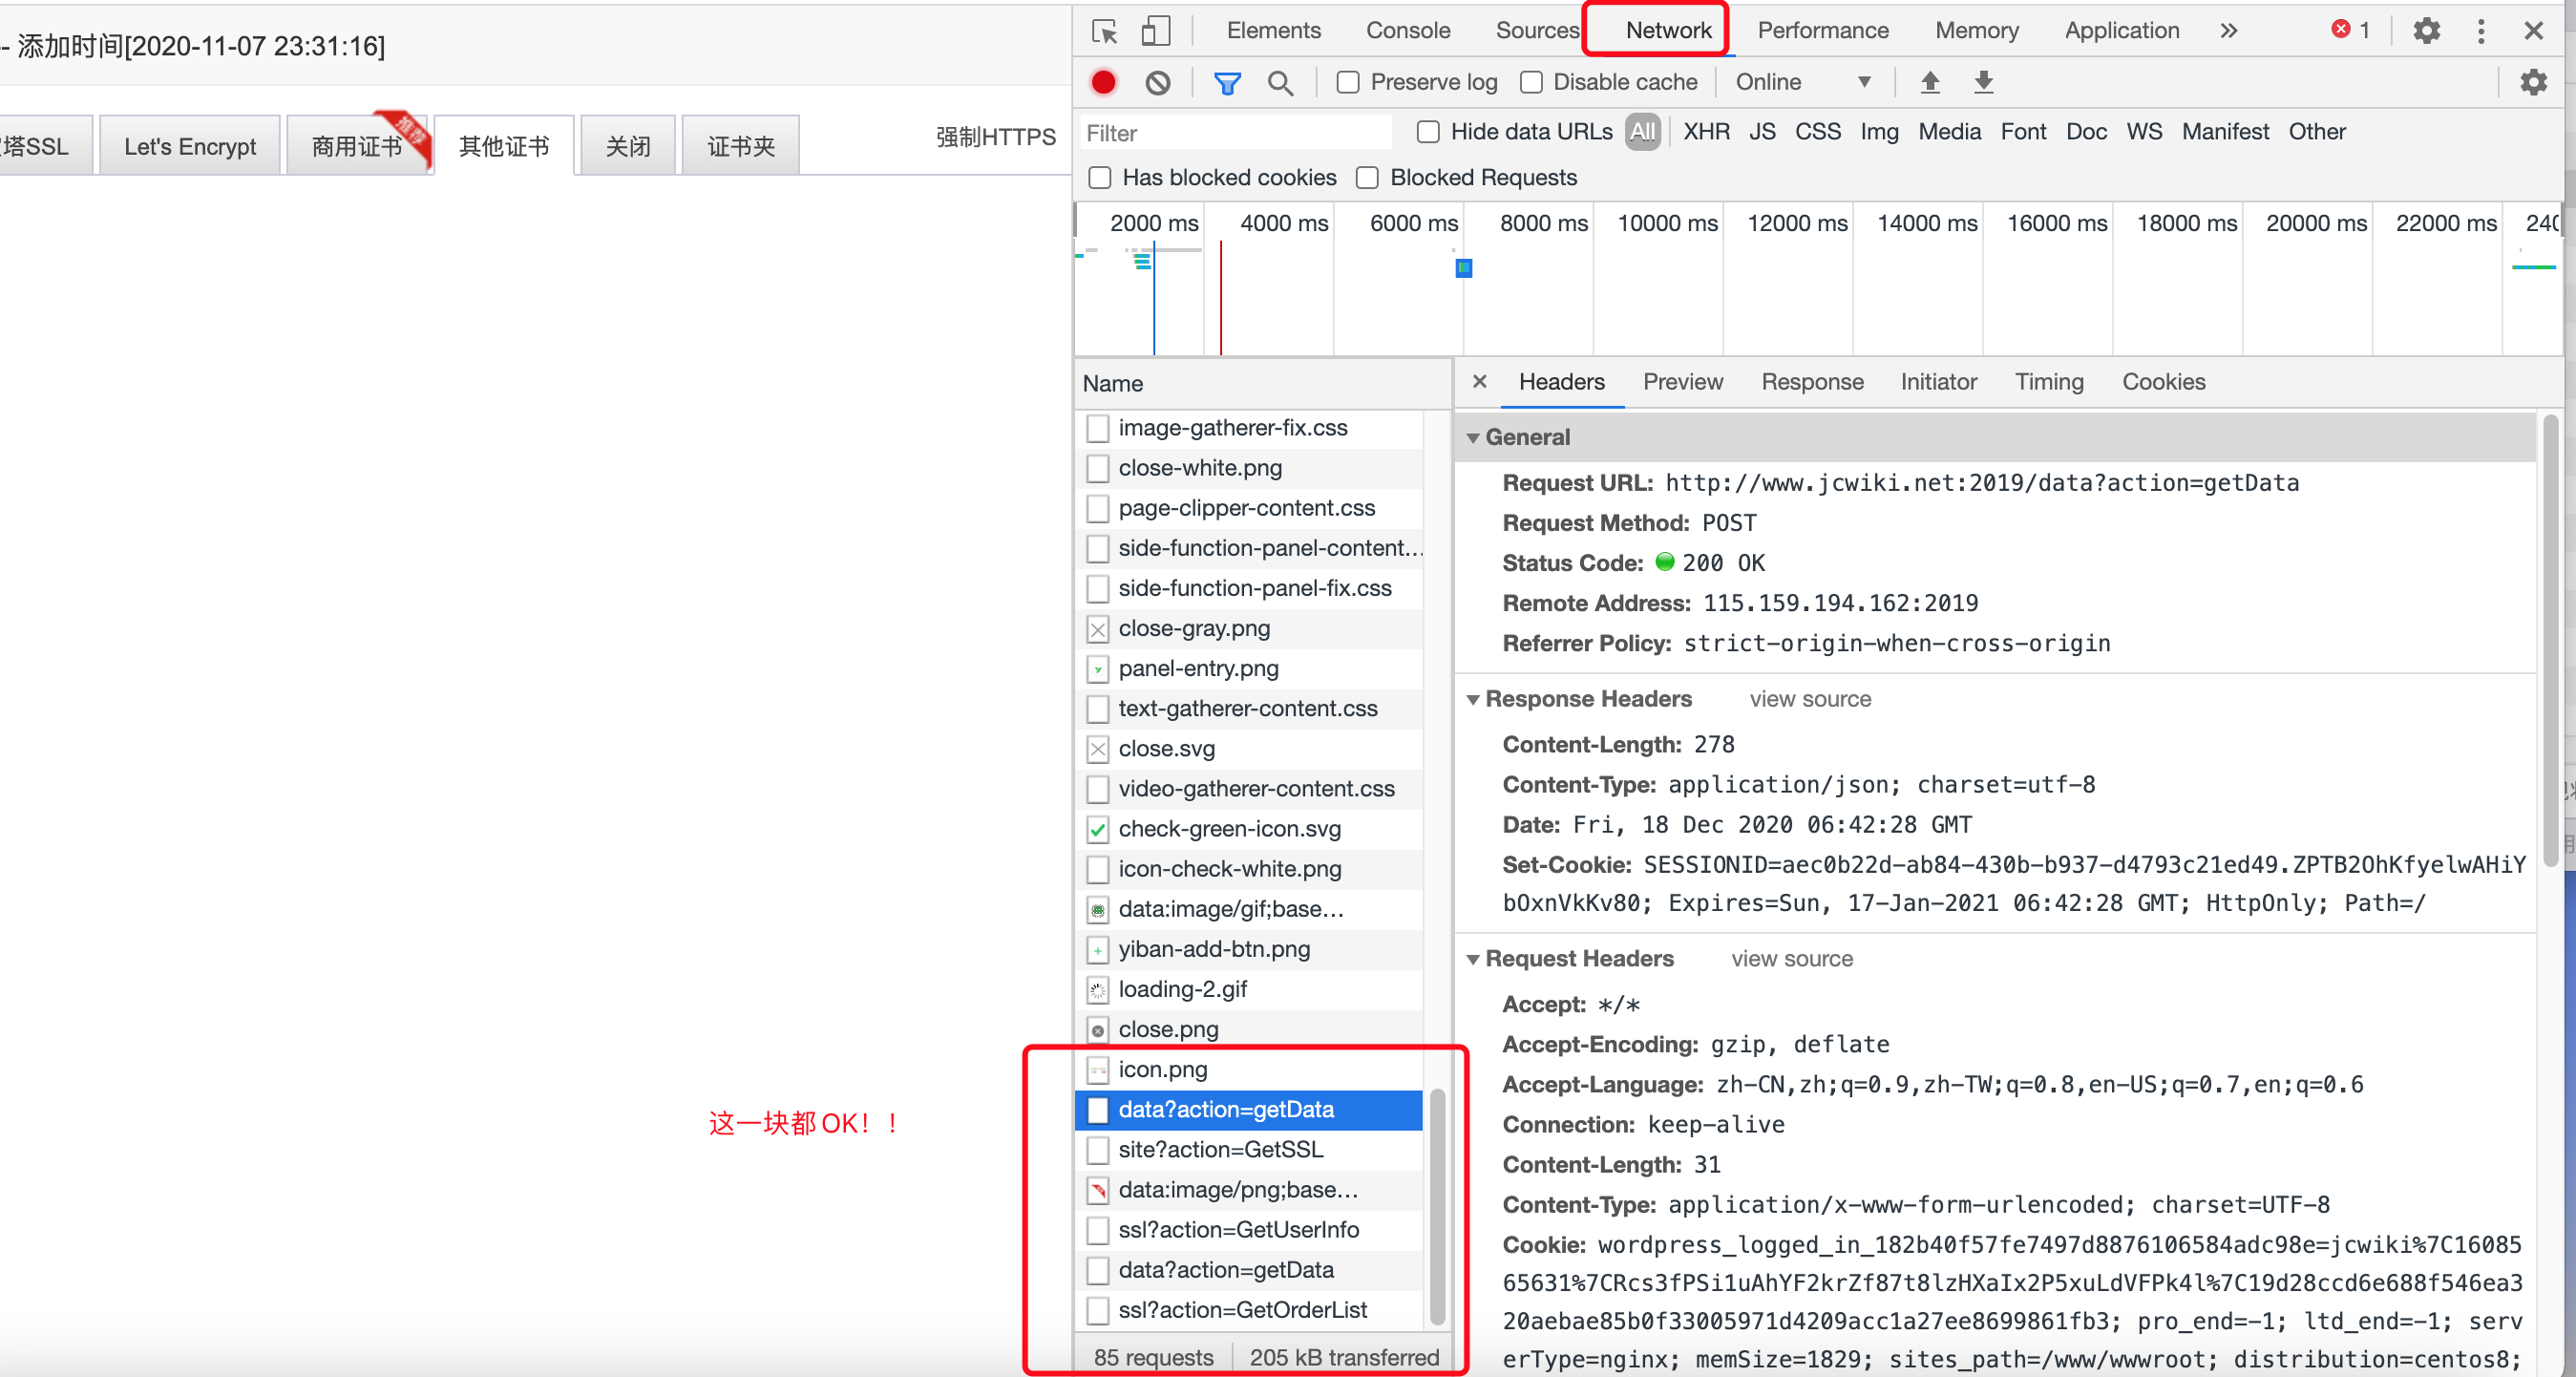Export HAR file with the download arrow
This screenshot has height=1377, width=2576.
point(1984,82)
